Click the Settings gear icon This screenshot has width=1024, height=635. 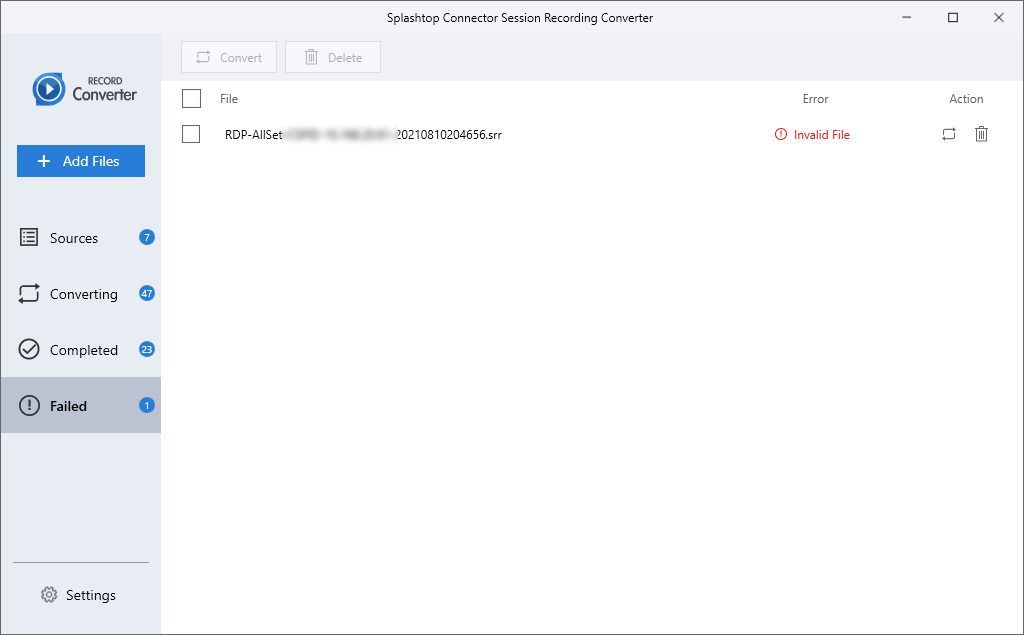49,594
